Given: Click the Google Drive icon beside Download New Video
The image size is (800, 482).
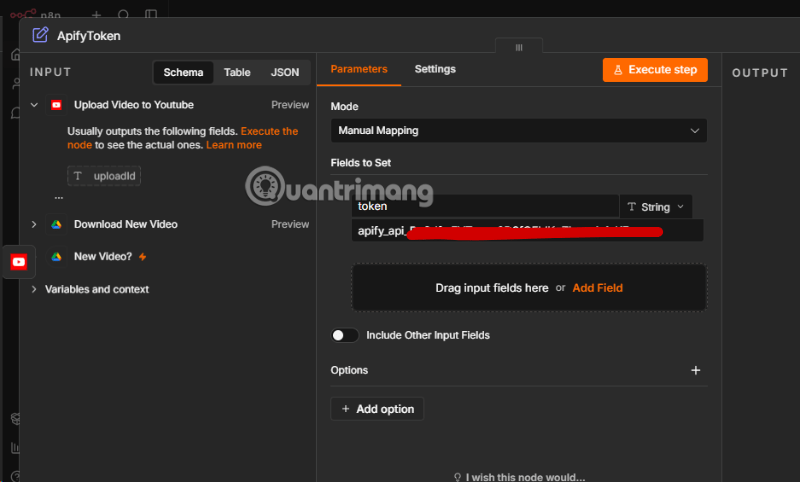Looking at the screenshot, I should (56, 224).
